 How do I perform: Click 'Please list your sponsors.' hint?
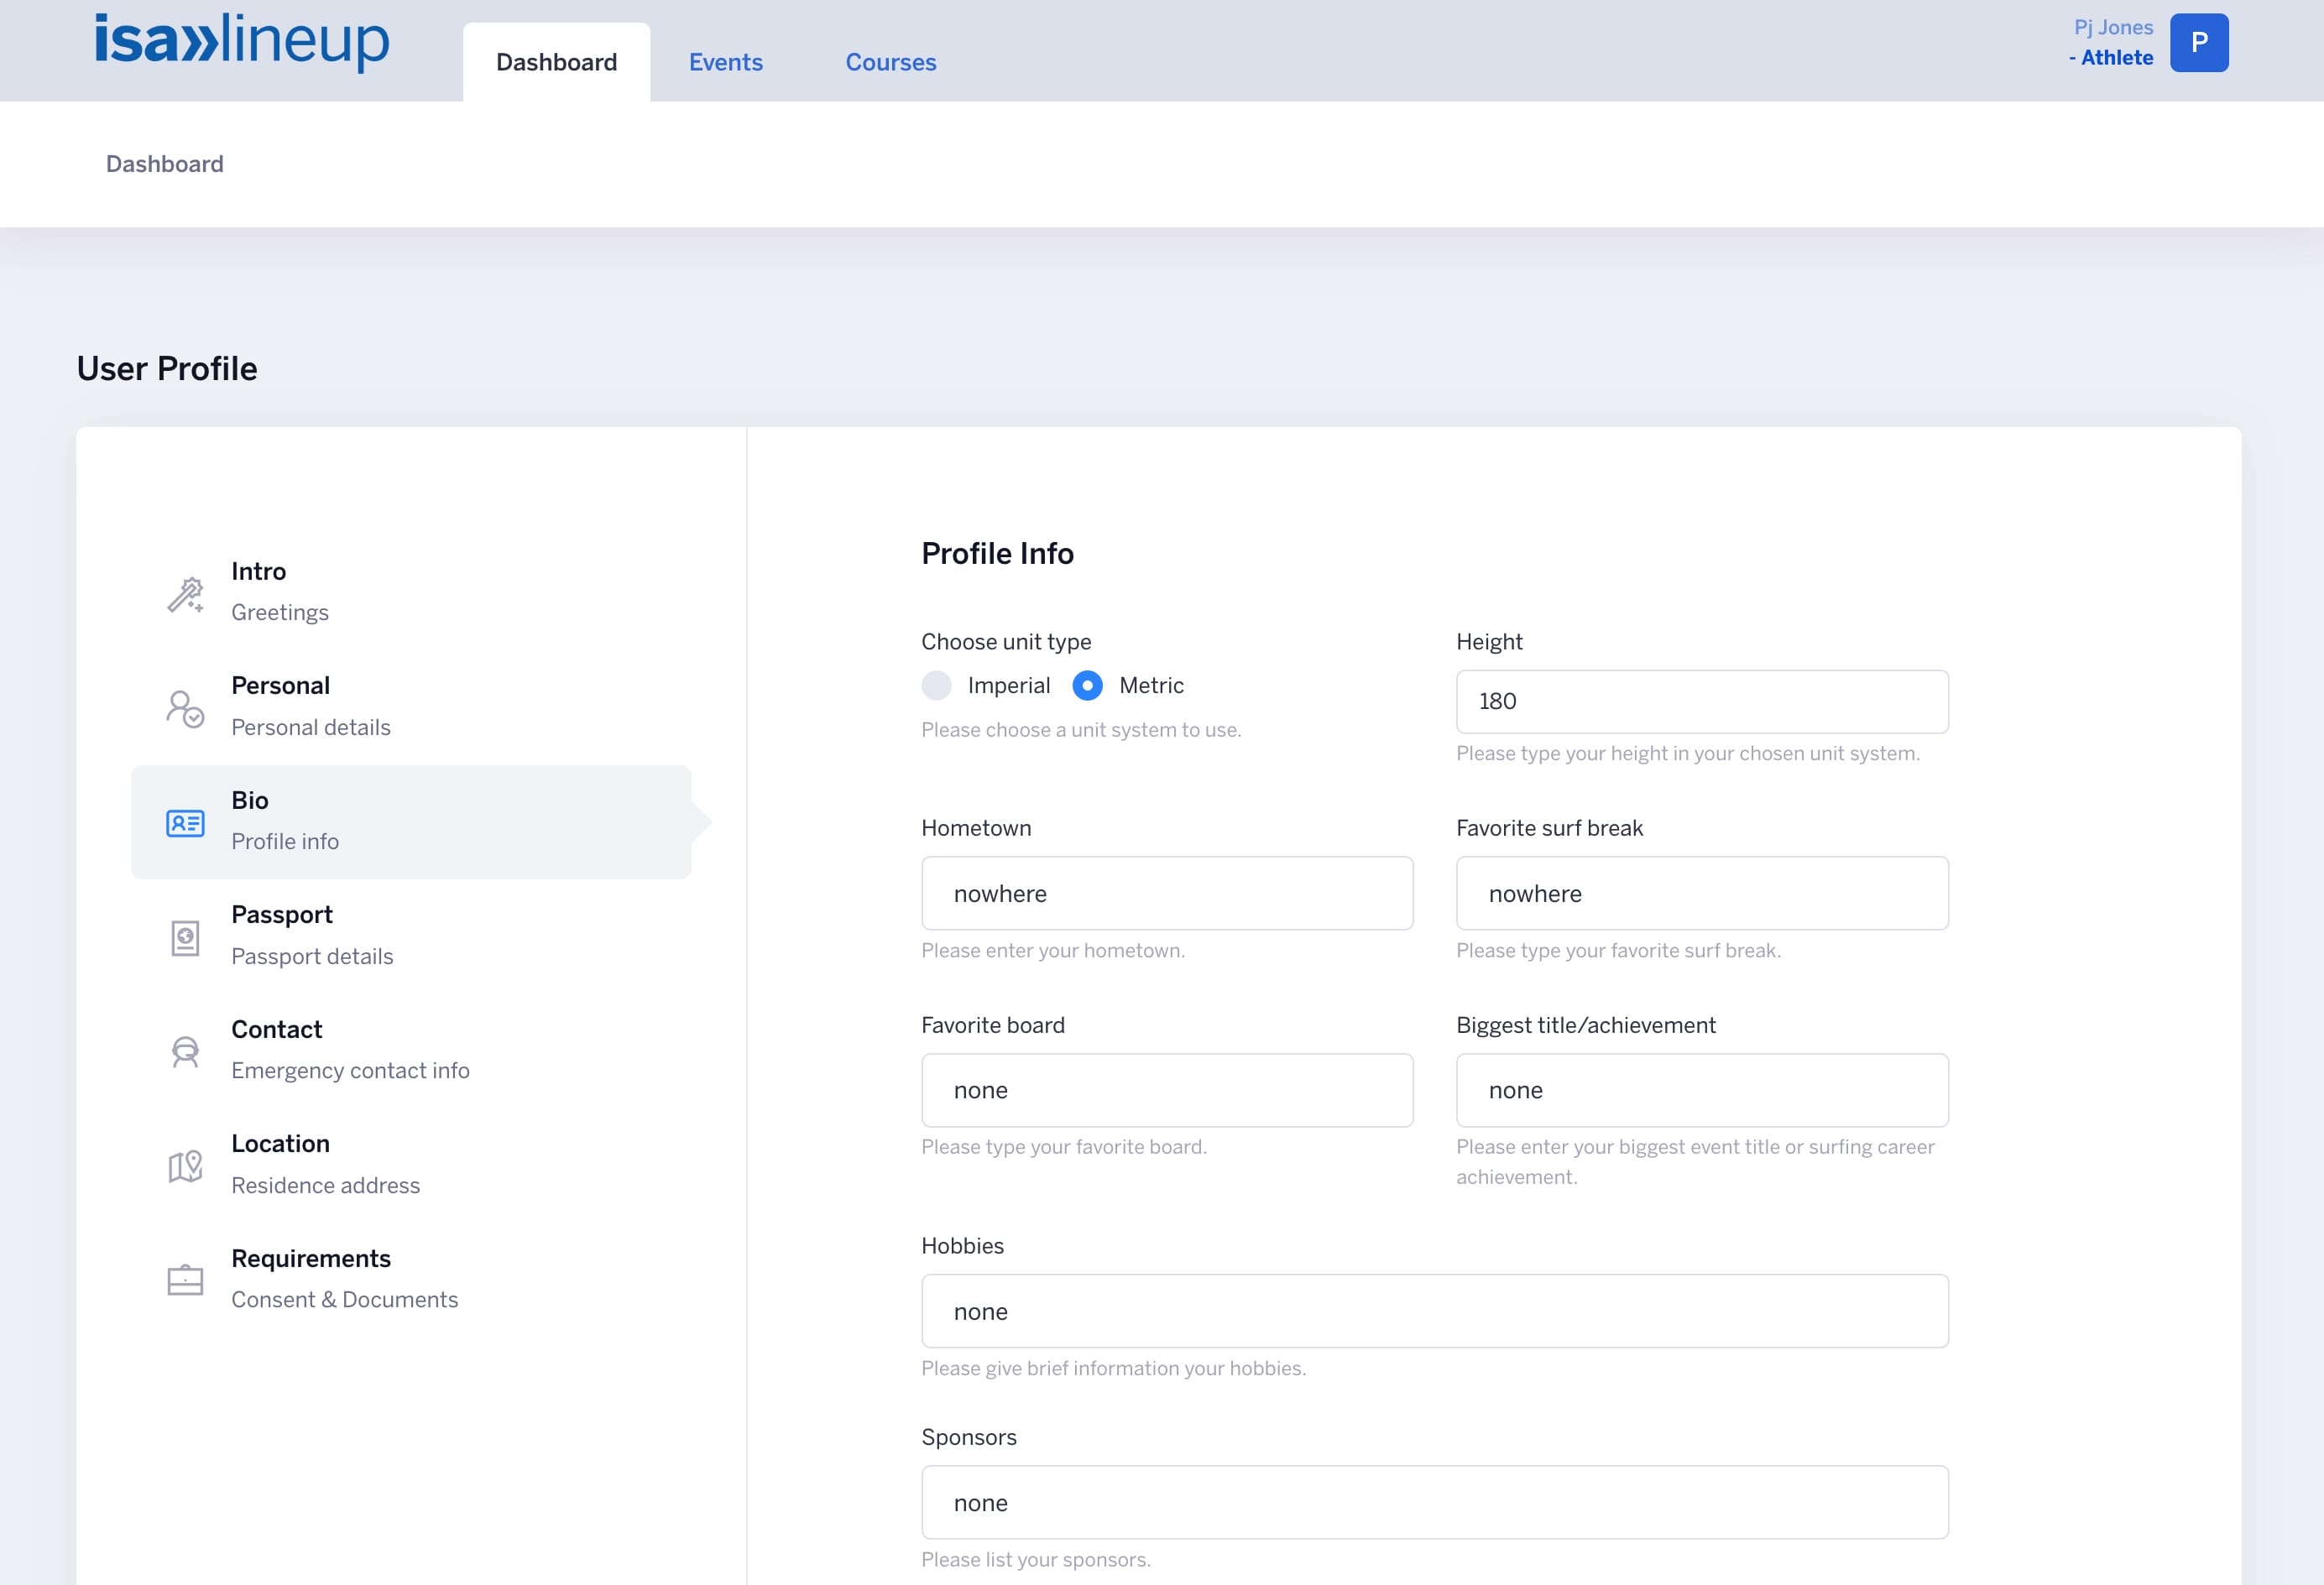pyautogui.click(x=1036, y=1560)
